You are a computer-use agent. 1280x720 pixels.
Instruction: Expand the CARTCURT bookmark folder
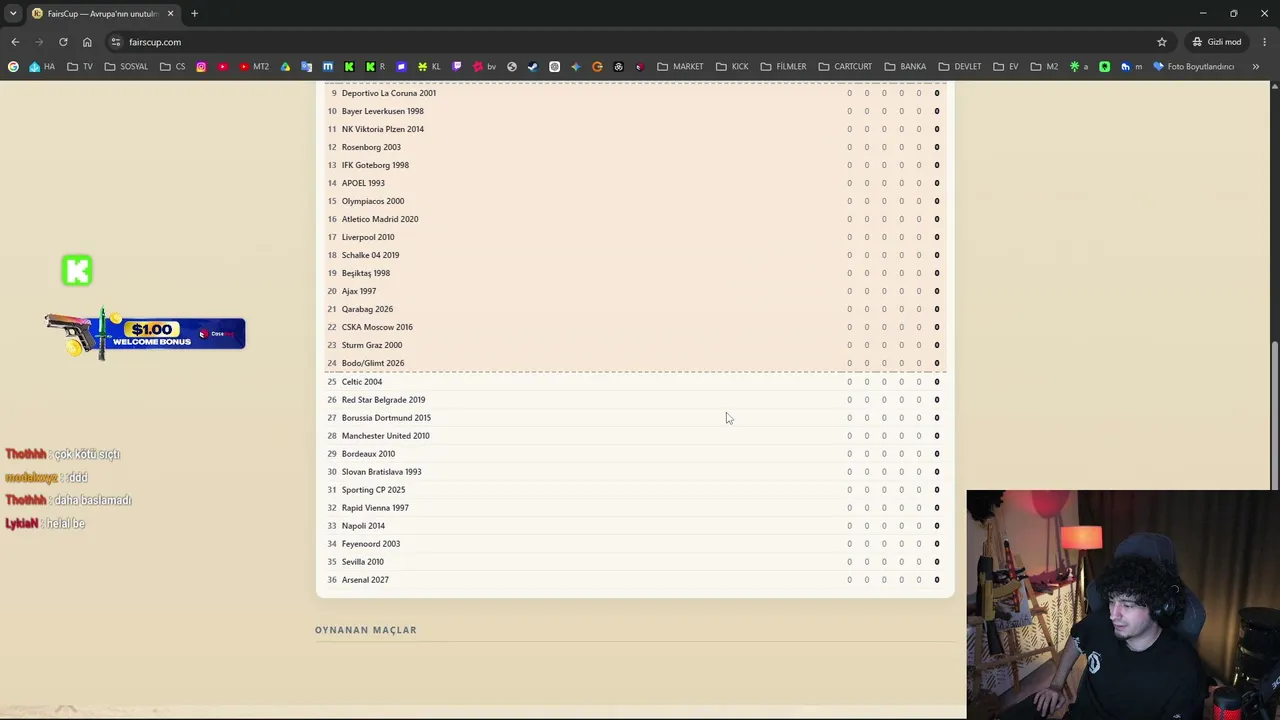845,67
